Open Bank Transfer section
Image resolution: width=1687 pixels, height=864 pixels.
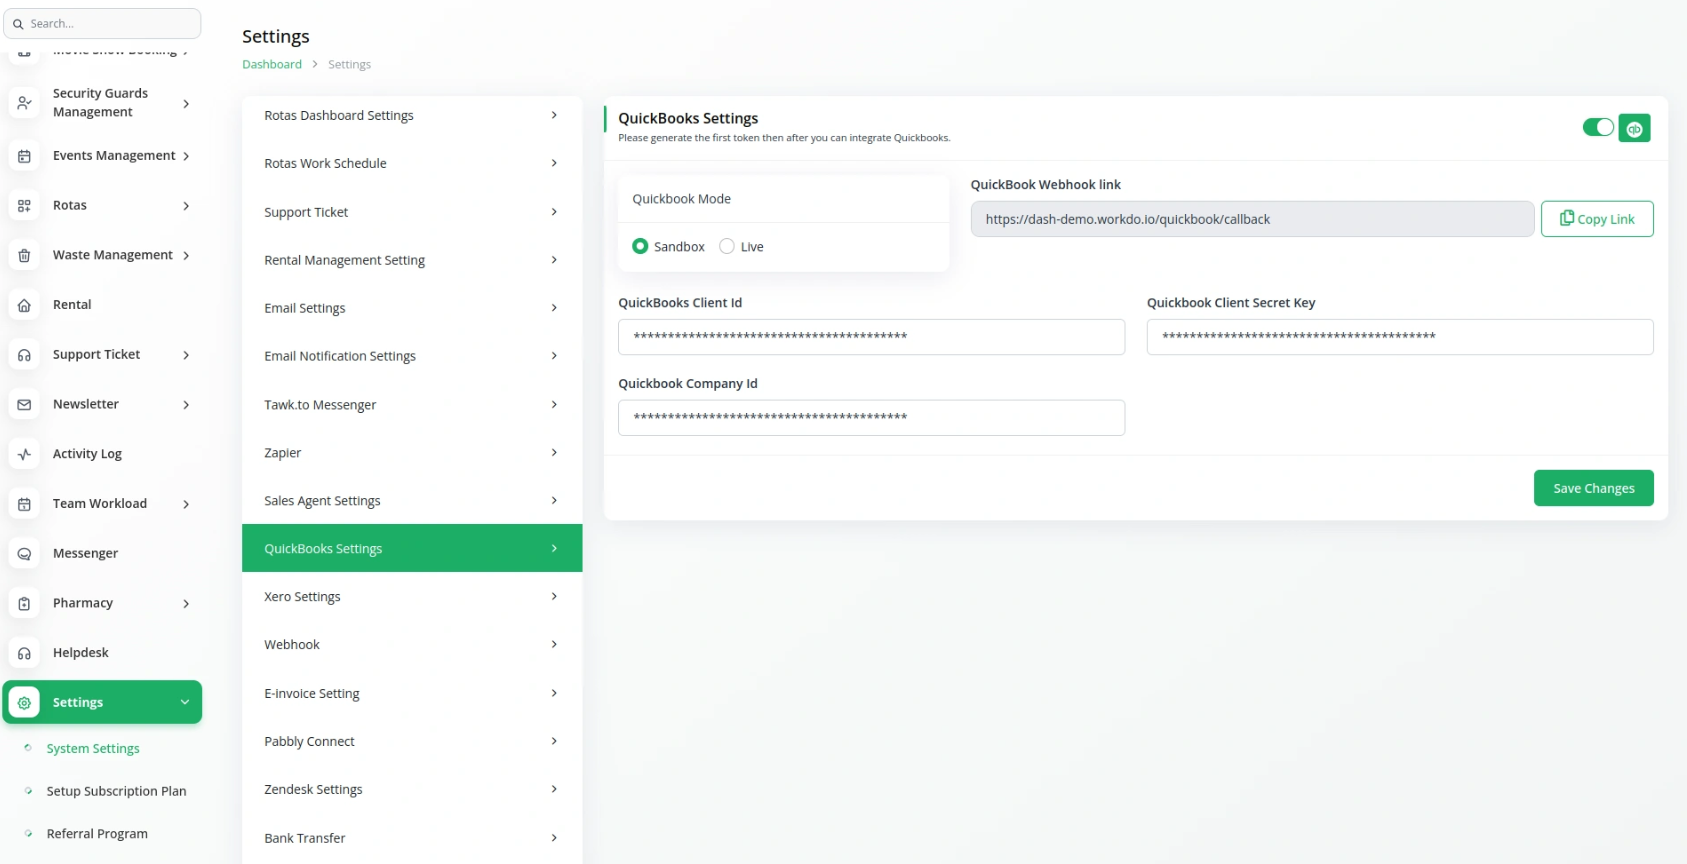tap(412, 838)
